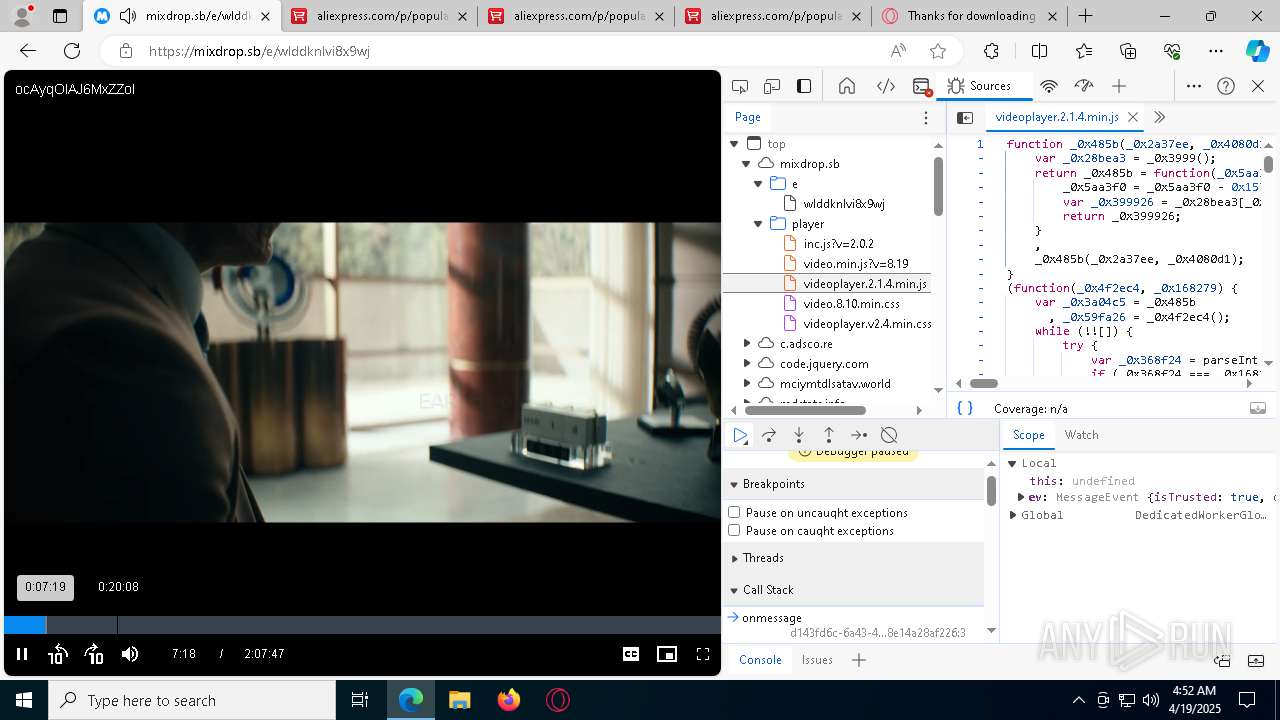1280x720 pixels.
Task: Open DevTools help
Action: pos(1226,86)
